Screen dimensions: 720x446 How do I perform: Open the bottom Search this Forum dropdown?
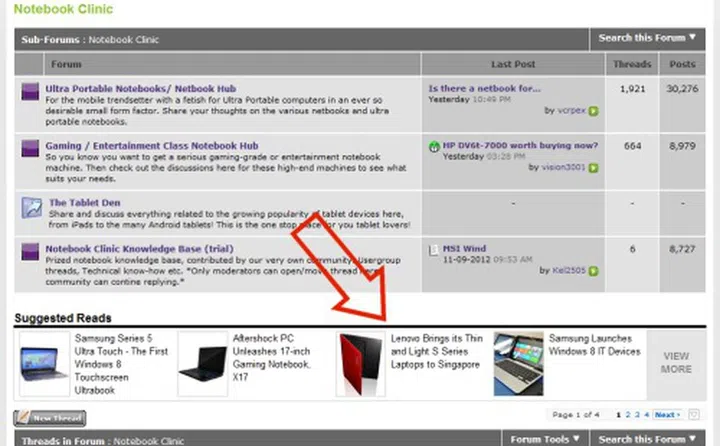tap(648, 439)
